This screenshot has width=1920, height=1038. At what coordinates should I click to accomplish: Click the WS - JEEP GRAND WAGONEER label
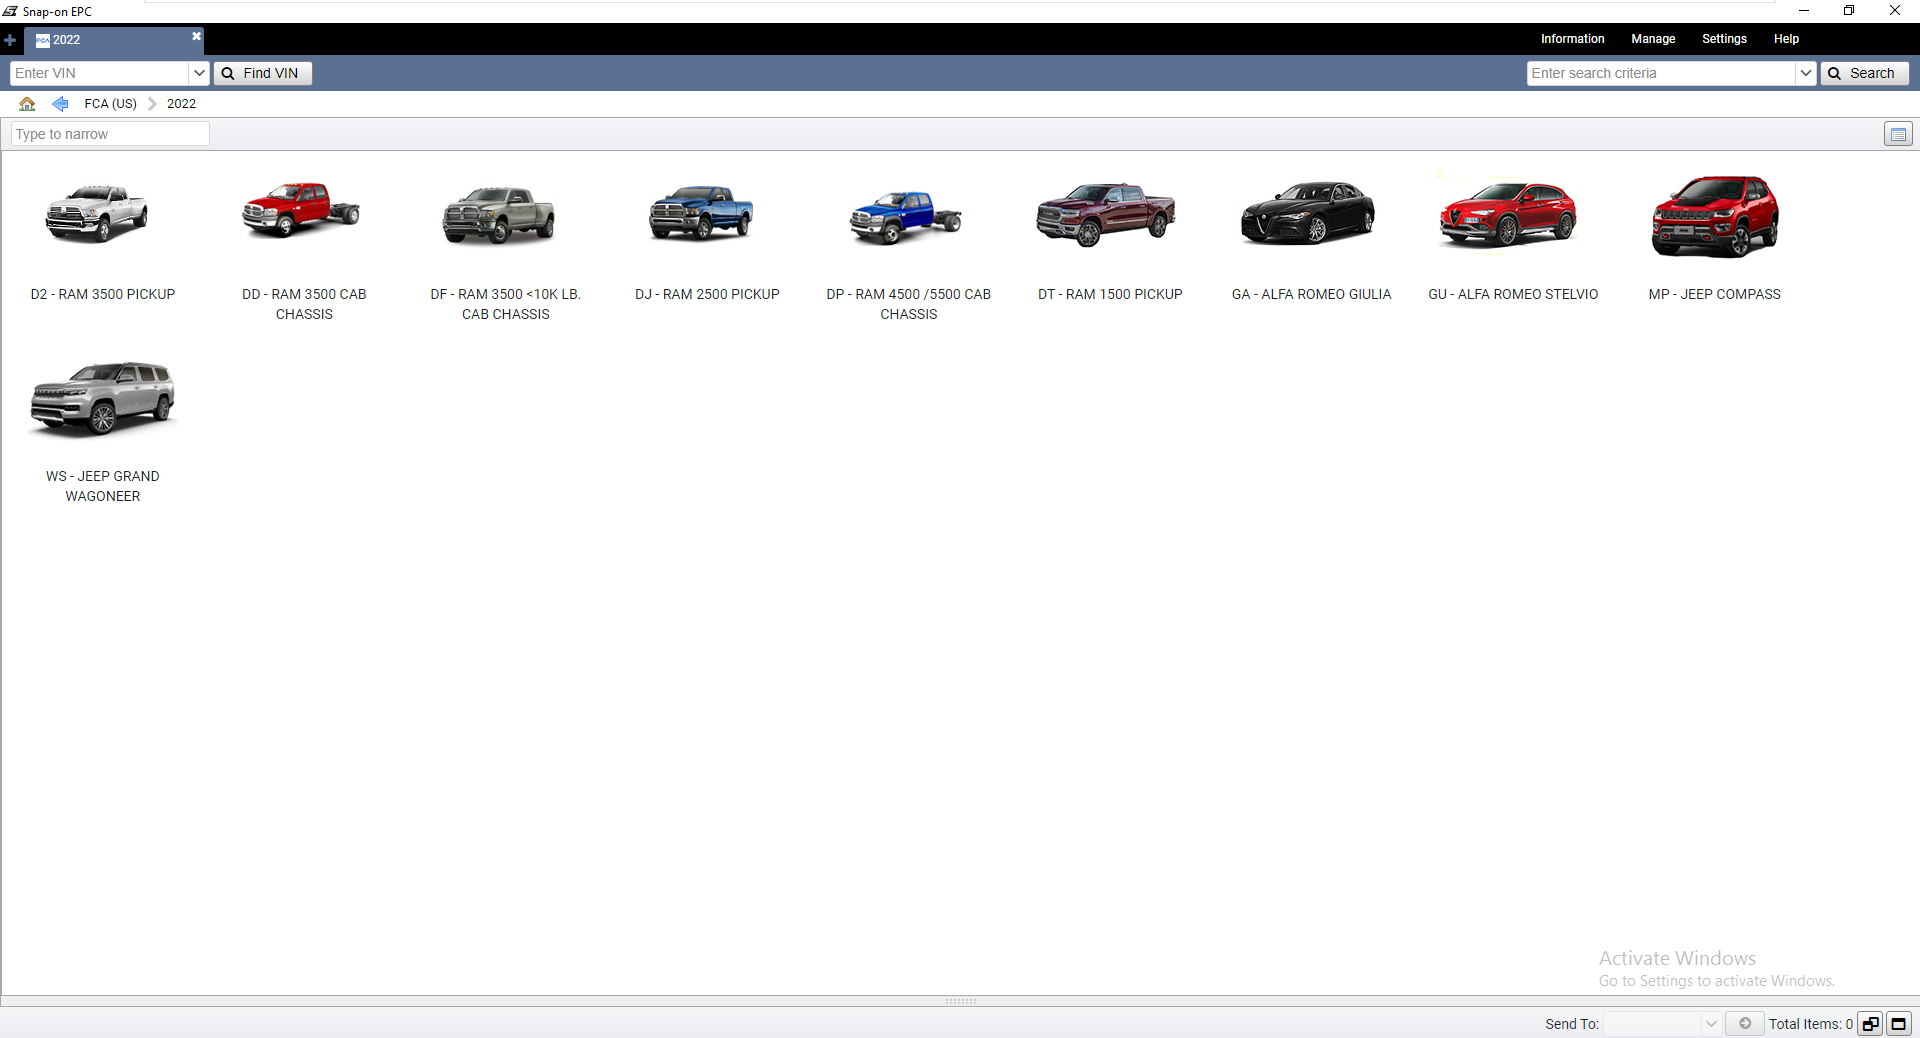103,486
